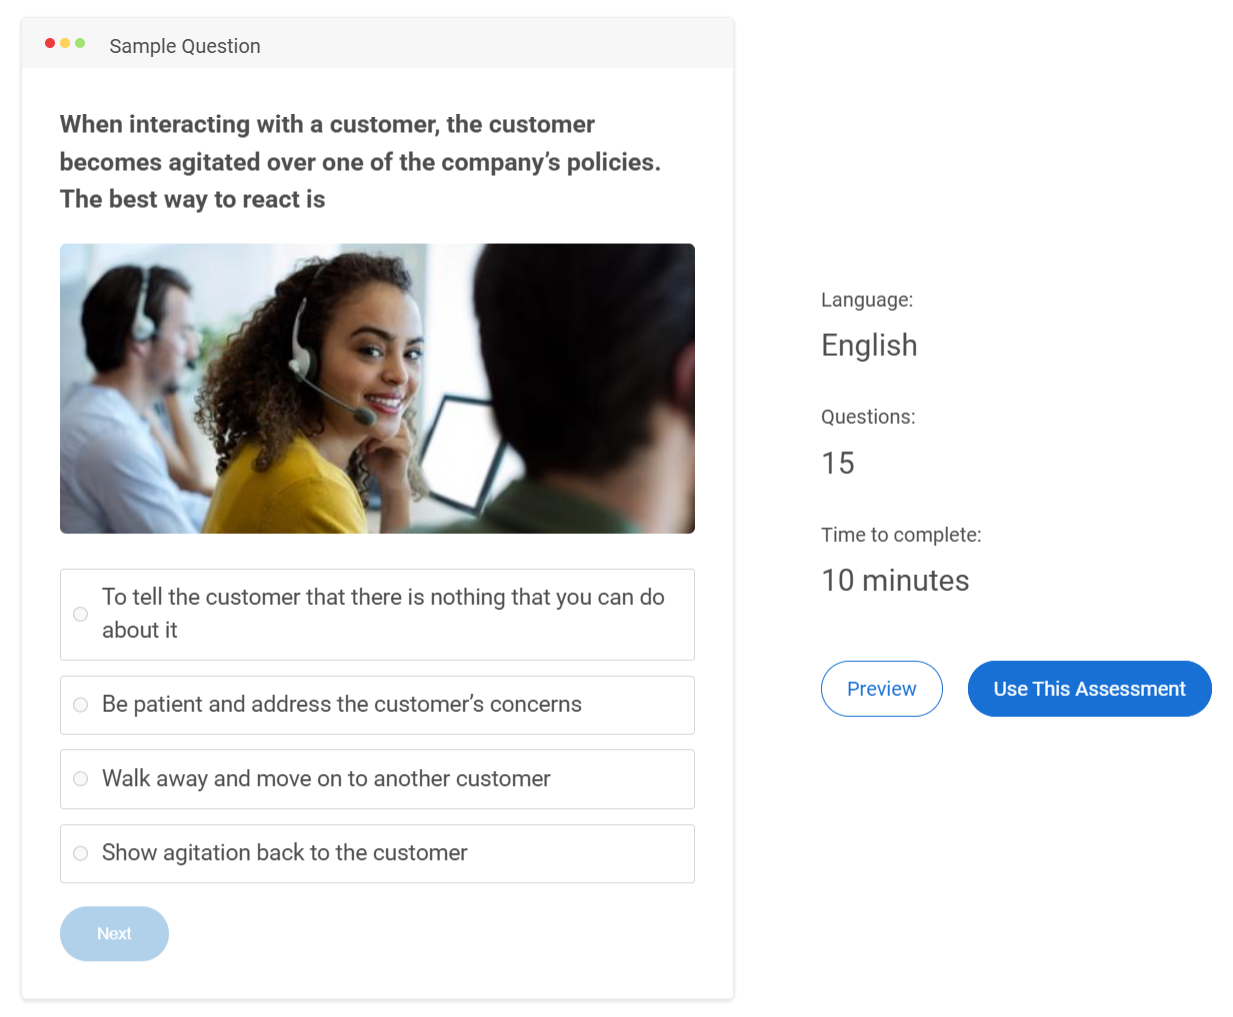This screenshot has height=1017, width=1233.
Task: Click the question prompt text
Action: point(359,161)
